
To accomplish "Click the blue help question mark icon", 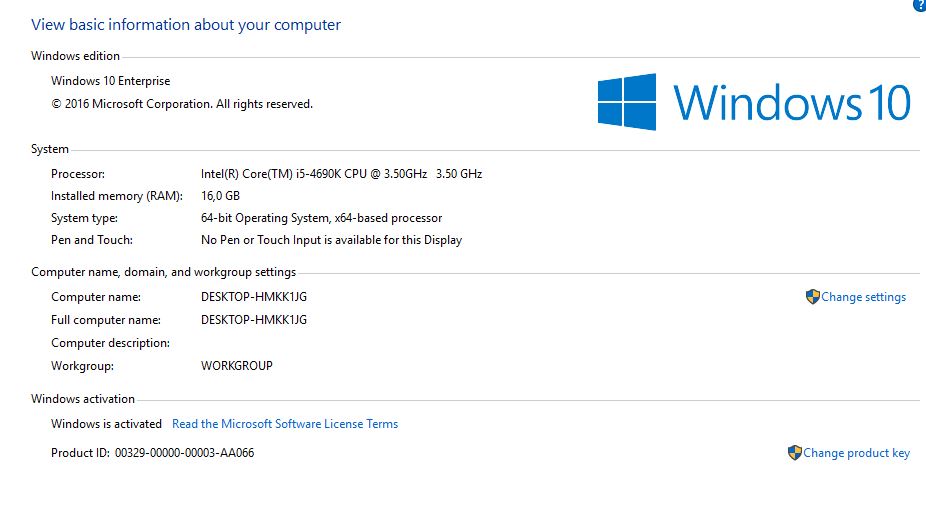I will (920, 5).
